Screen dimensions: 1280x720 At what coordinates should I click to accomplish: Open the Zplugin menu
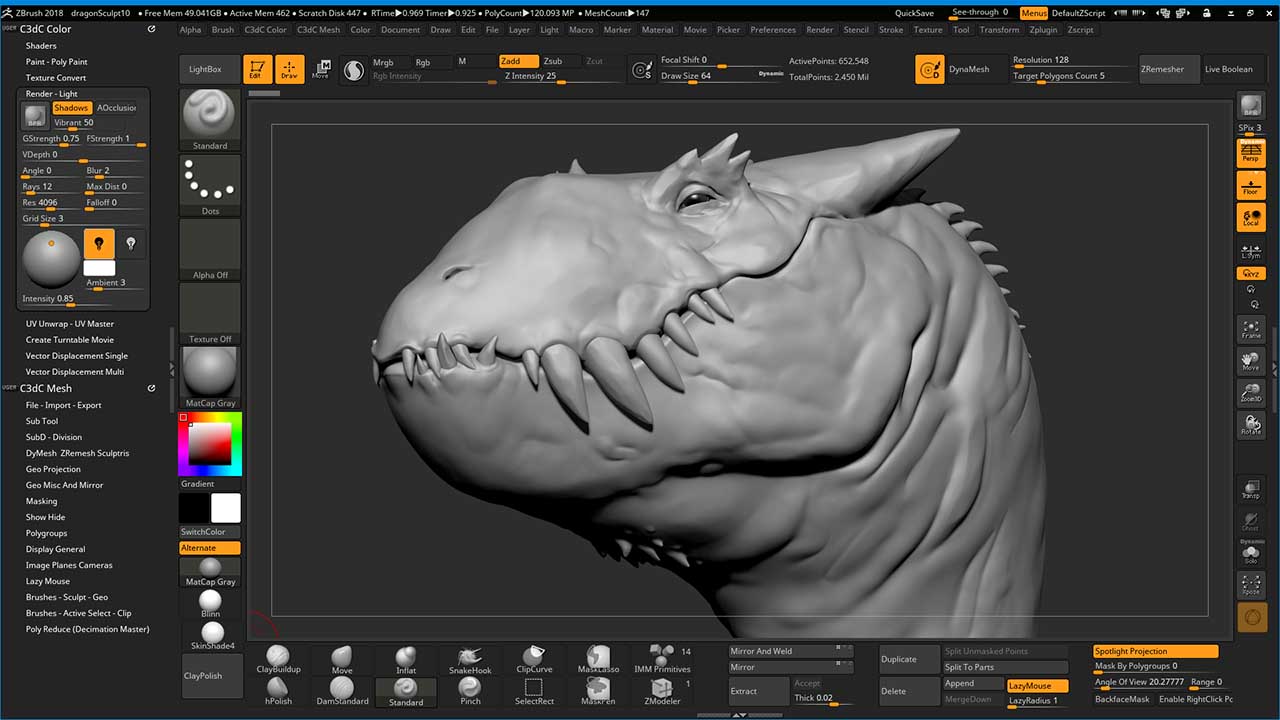(1043, 30)
